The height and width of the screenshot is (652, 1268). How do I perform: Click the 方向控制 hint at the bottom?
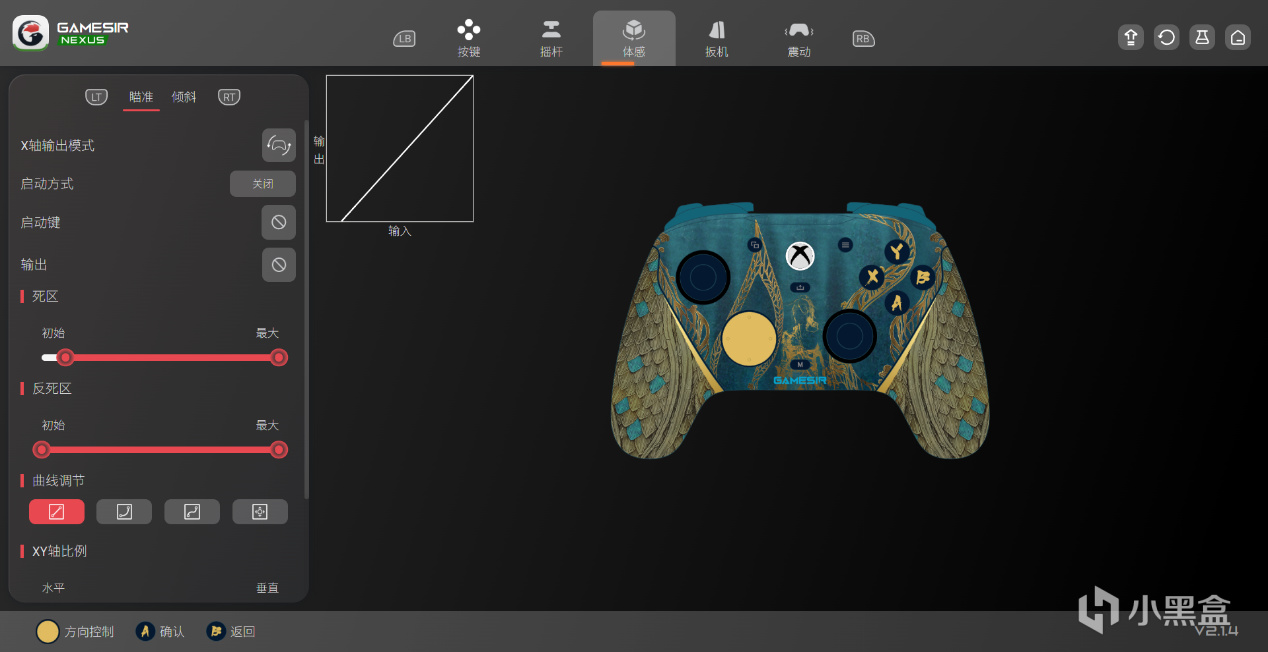tap(75, 632)
